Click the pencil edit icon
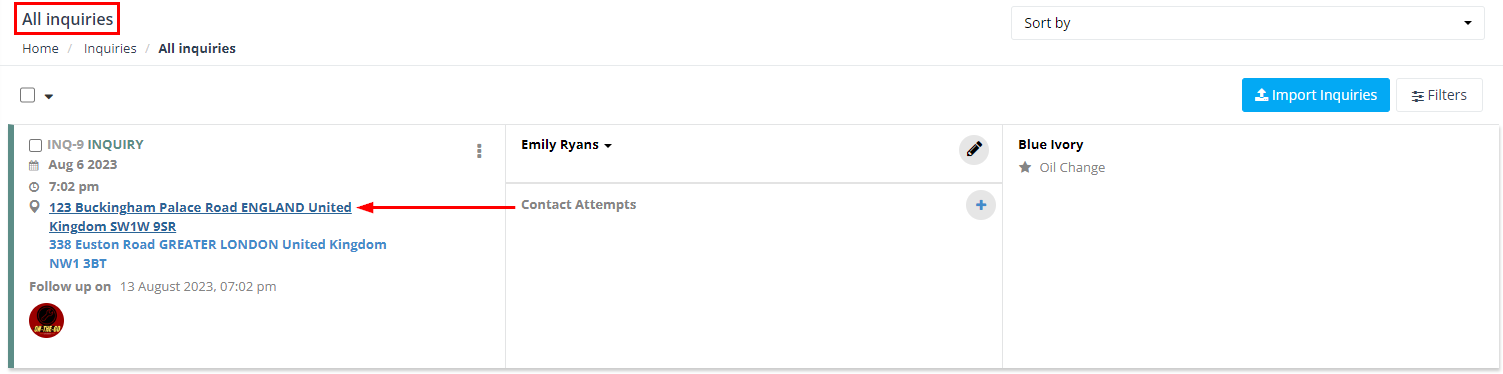This screenshot has height=374, width=1503. pyautogui.click(x=974, y=150)
